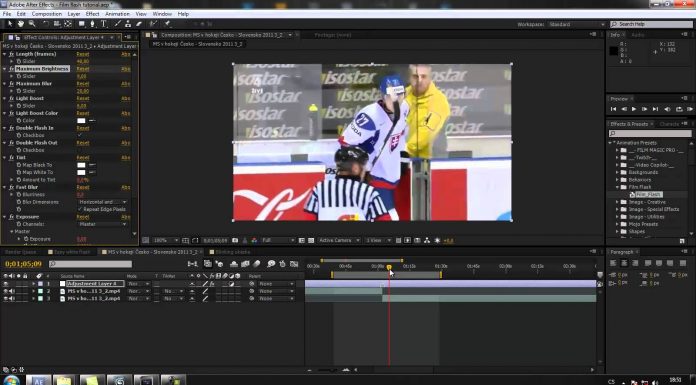Collapse the Animation Presets group
696x385 pixels.
[610, 143]
